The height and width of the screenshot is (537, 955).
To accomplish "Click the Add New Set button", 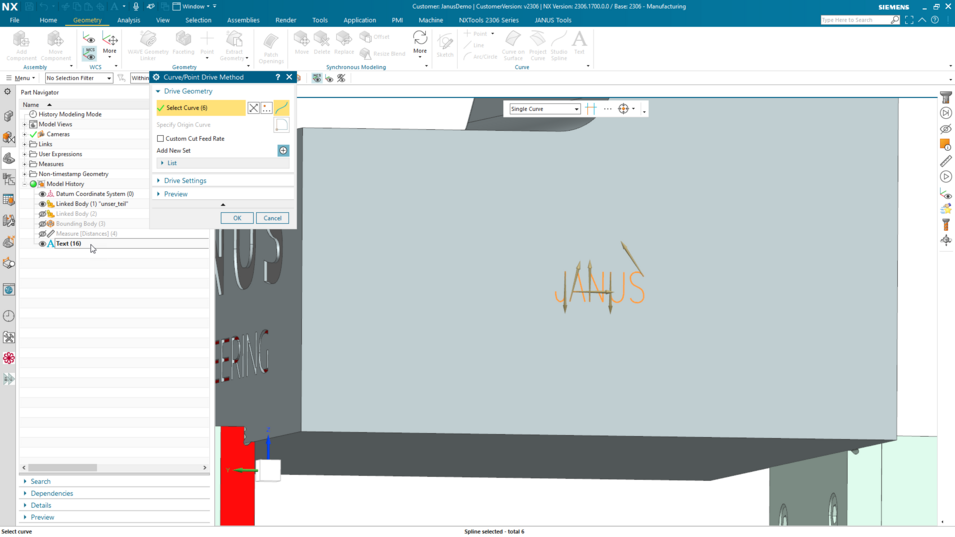I will pyautogui.click(x=283, y=150).
